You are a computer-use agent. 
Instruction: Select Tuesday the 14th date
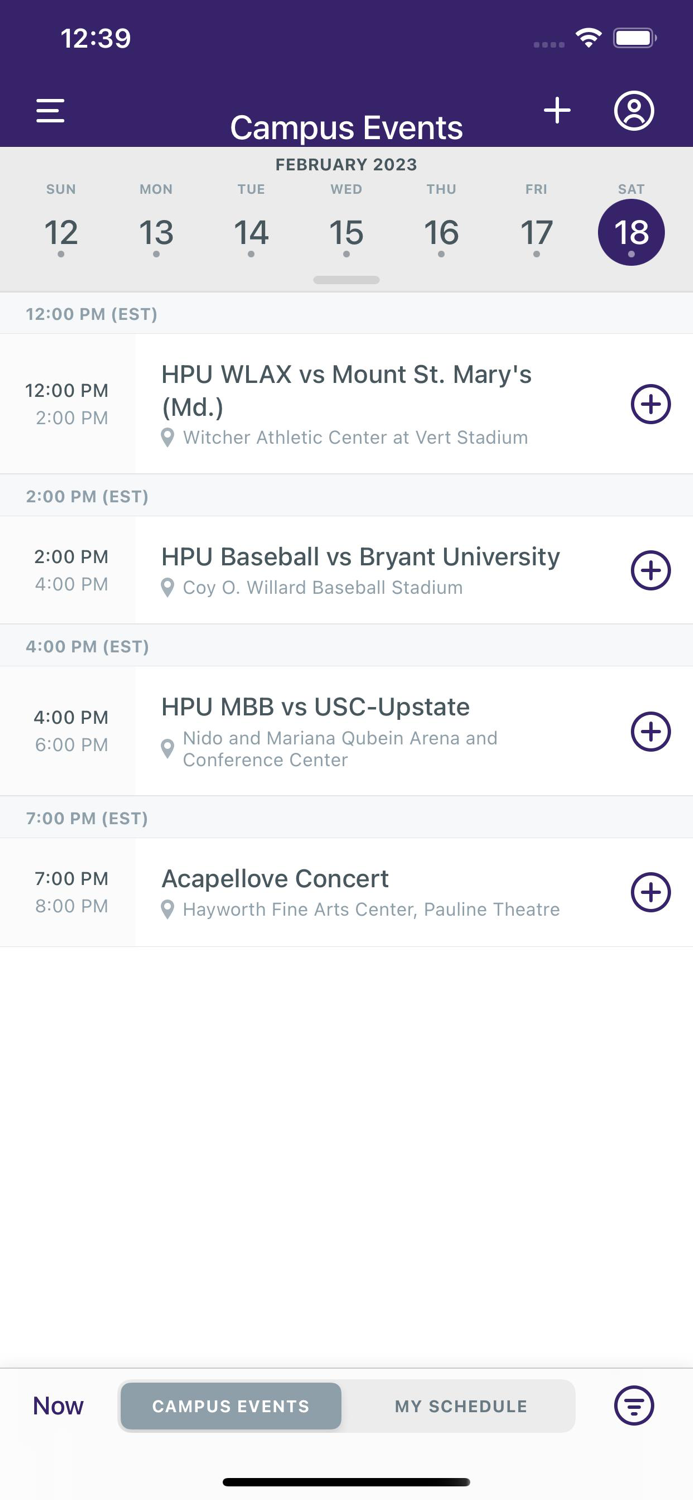(x=251, y=232)
